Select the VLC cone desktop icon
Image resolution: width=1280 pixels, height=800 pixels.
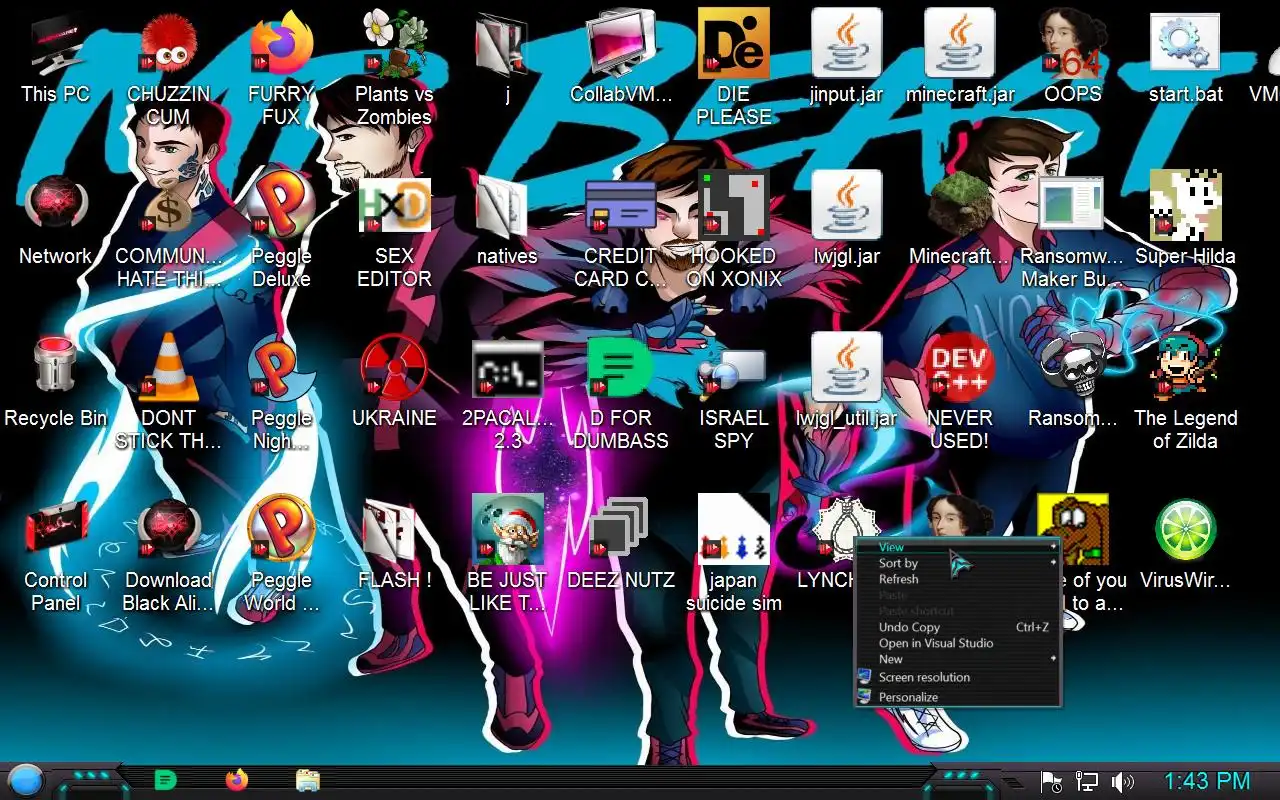pos(168,368)
